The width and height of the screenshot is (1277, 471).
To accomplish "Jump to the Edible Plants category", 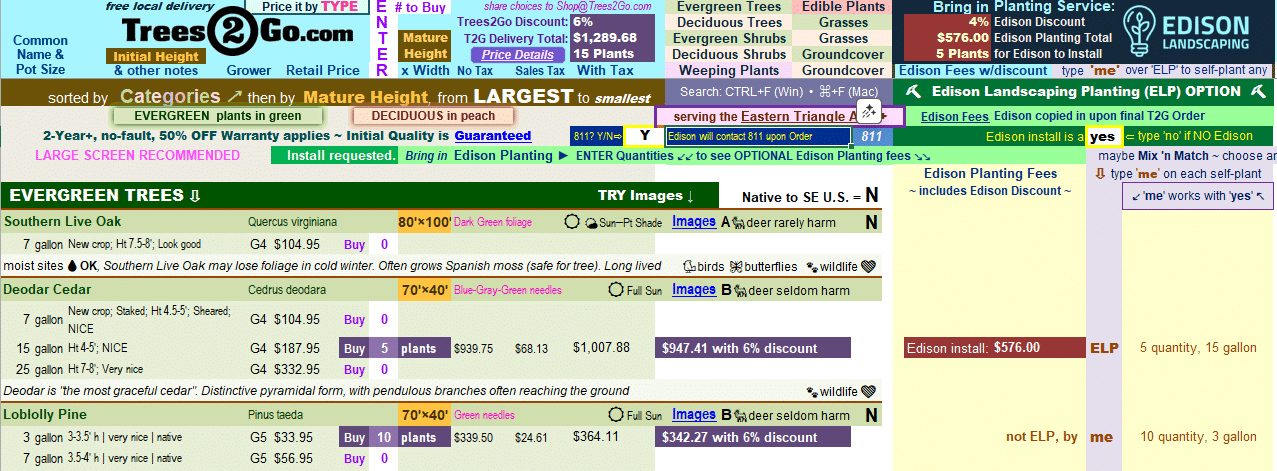I will click(843, 7).
